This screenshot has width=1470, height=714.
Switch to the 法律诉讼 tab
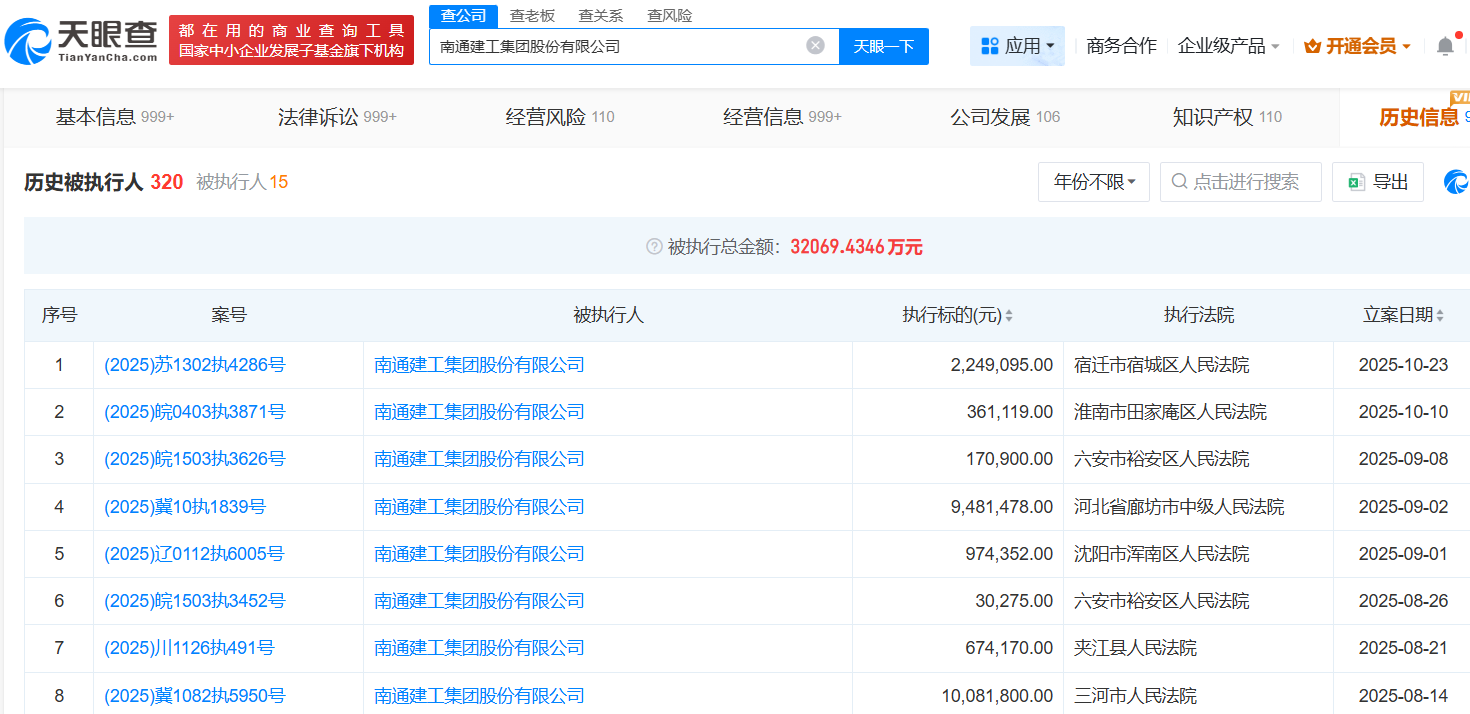coord(337,117)
